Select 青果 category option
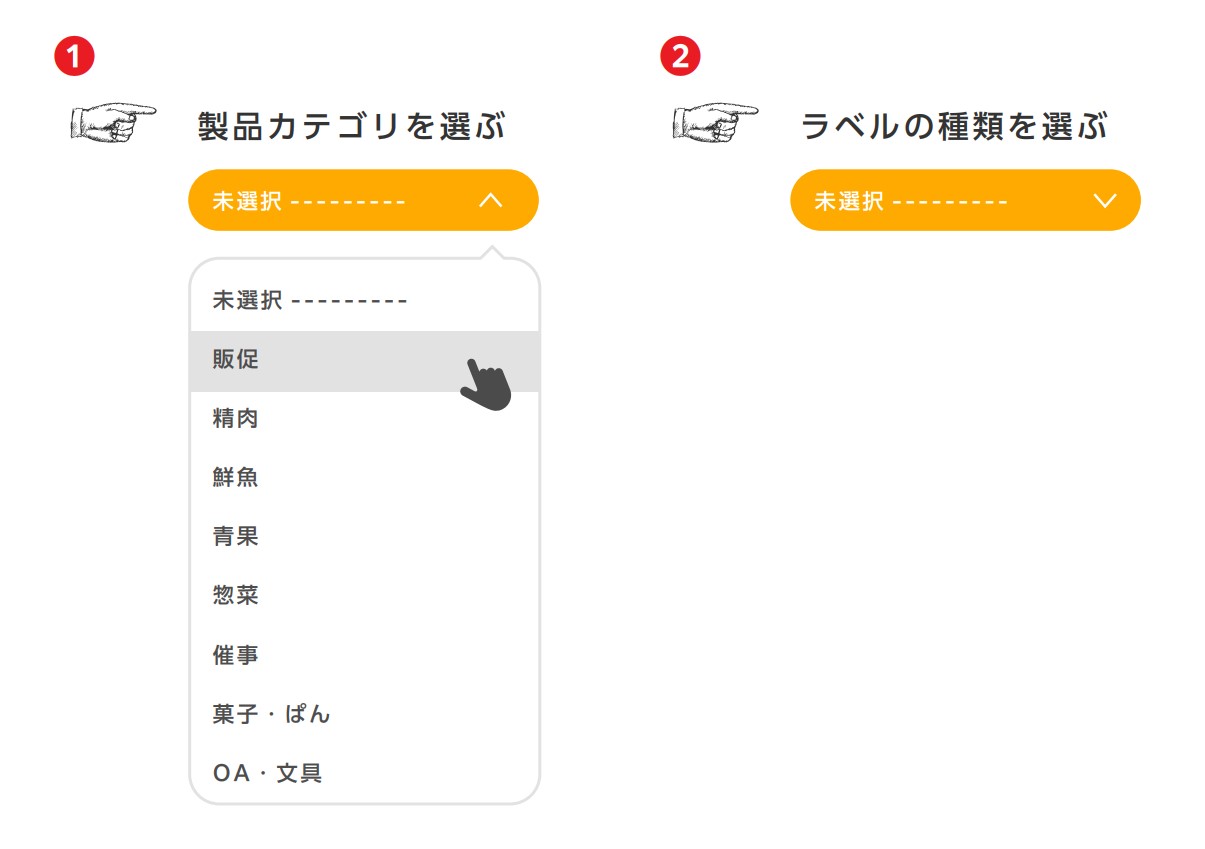Viewport: 1205px width, 849px height. [x=236, y=537]
